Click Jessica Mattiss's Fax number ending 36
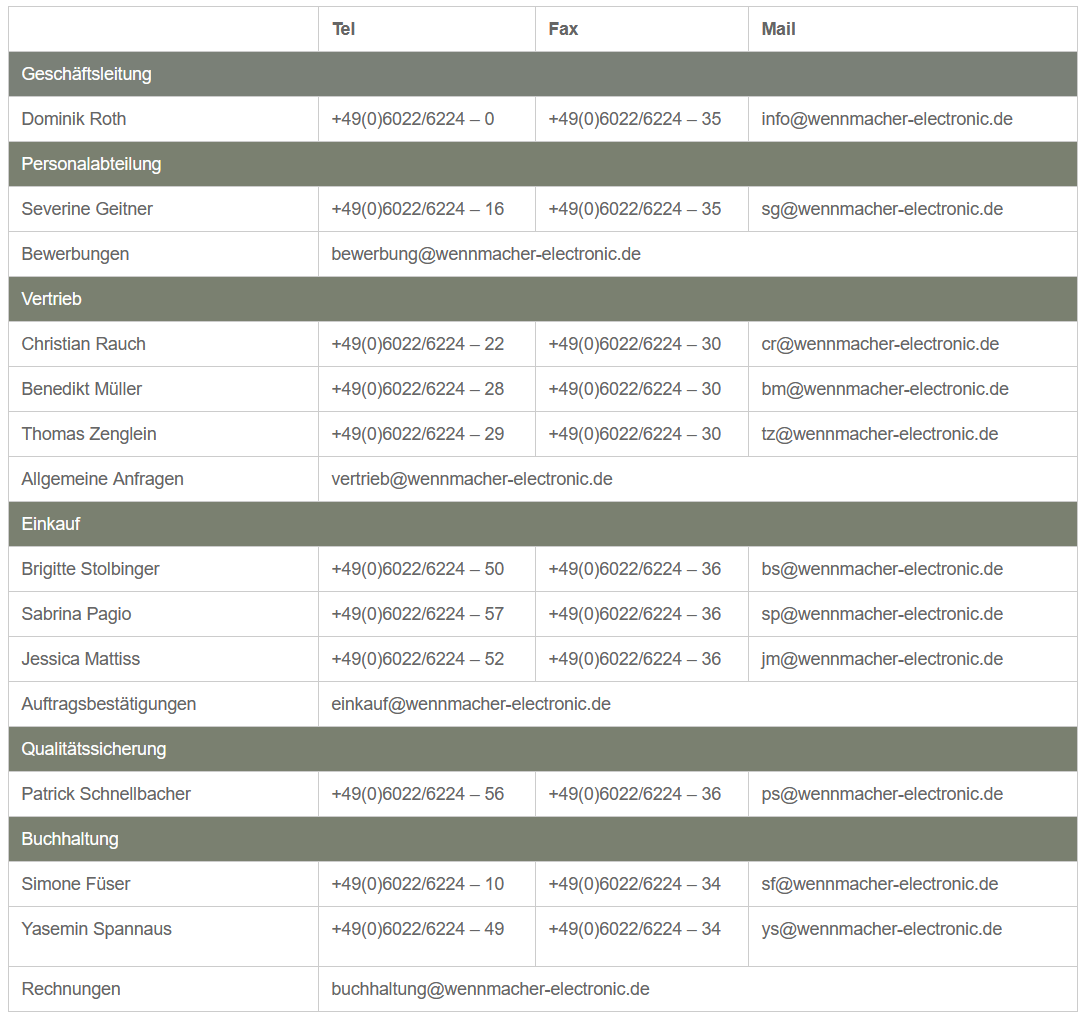 [634, 659]
